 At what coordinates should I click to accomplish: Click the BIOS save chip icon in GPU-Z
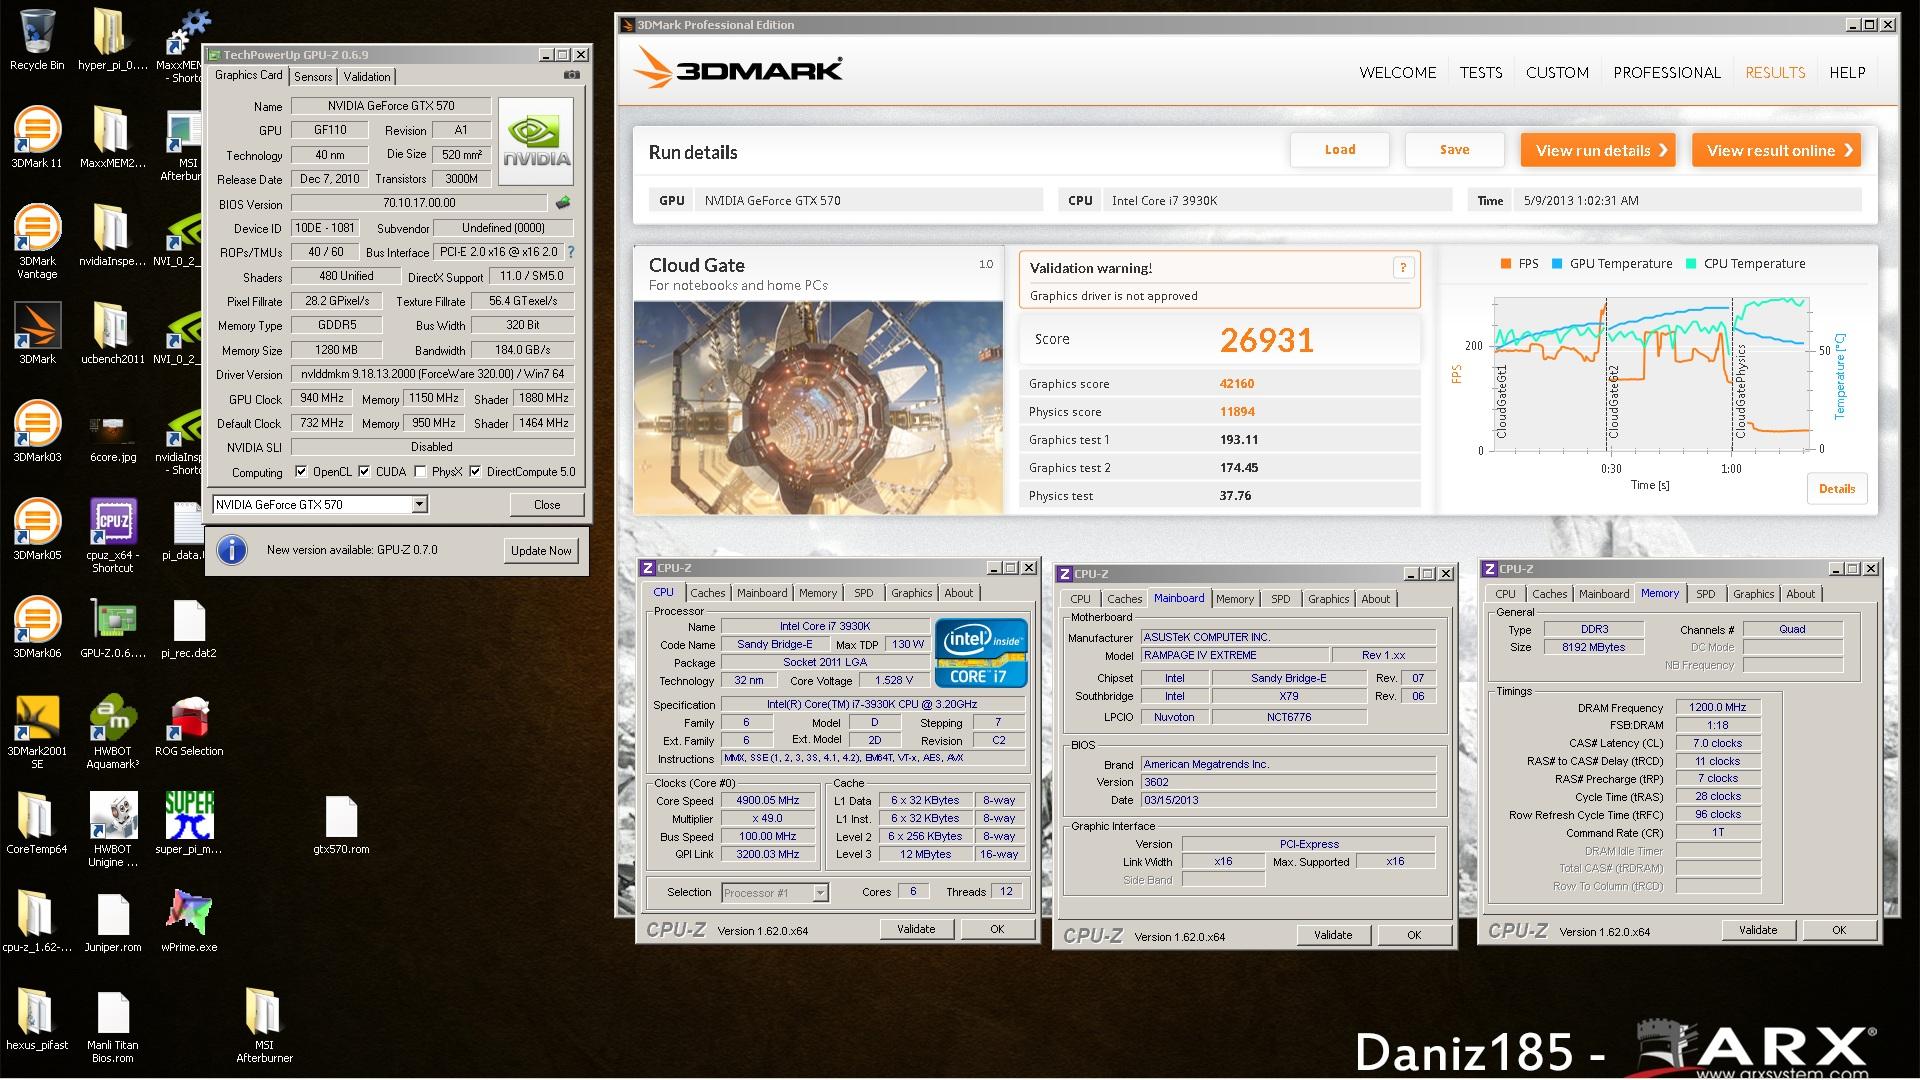(x=563, y=203)
